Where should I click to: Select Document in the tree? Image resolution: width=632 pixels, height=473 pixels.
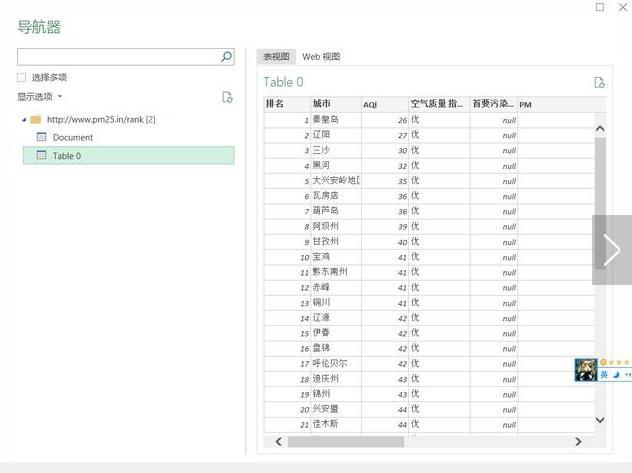(x=73, y=137)
